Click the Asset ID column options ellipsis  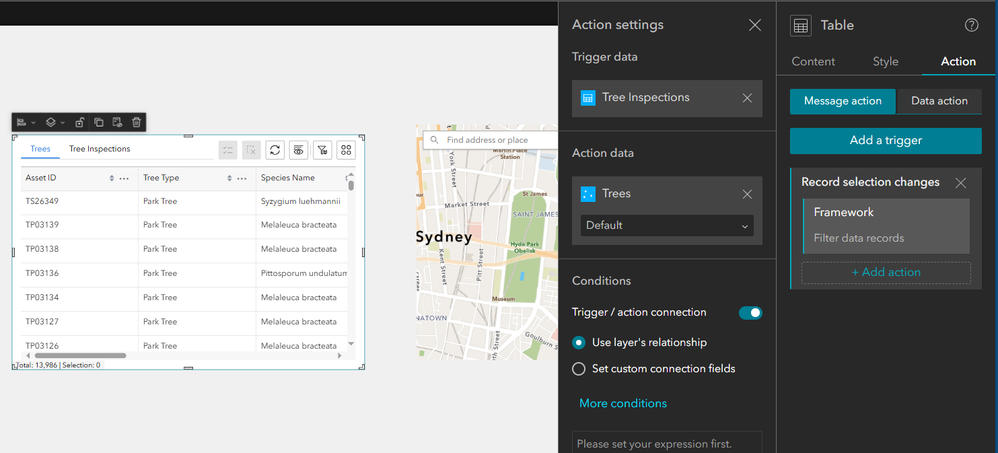pyautogui.click(x=124, y=178)
